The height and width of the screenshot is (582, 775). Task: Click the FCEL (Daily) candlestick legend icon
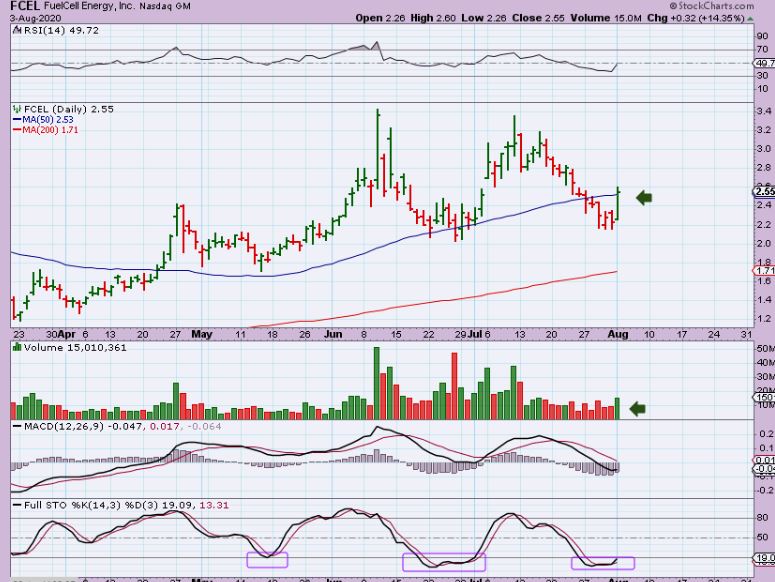click(16, 107)
